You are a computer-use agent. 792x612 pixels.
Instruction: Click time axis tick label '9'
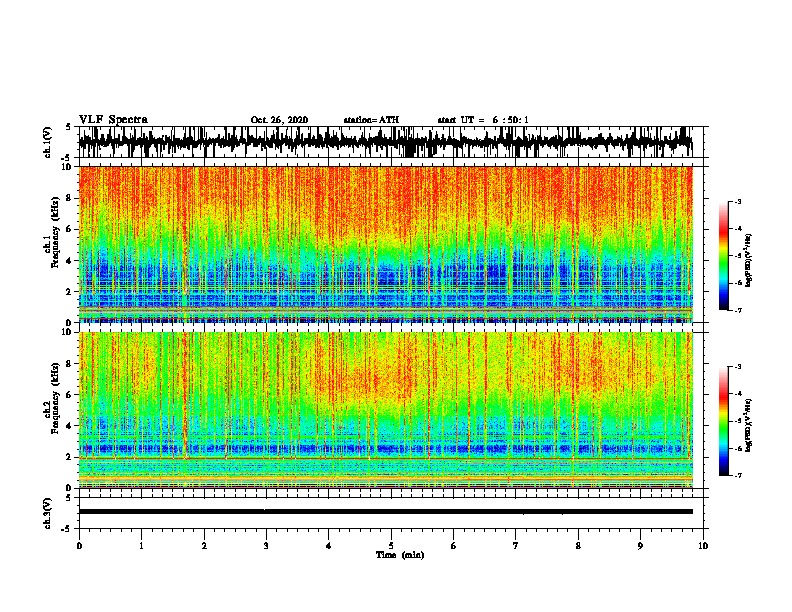(640, 546)
